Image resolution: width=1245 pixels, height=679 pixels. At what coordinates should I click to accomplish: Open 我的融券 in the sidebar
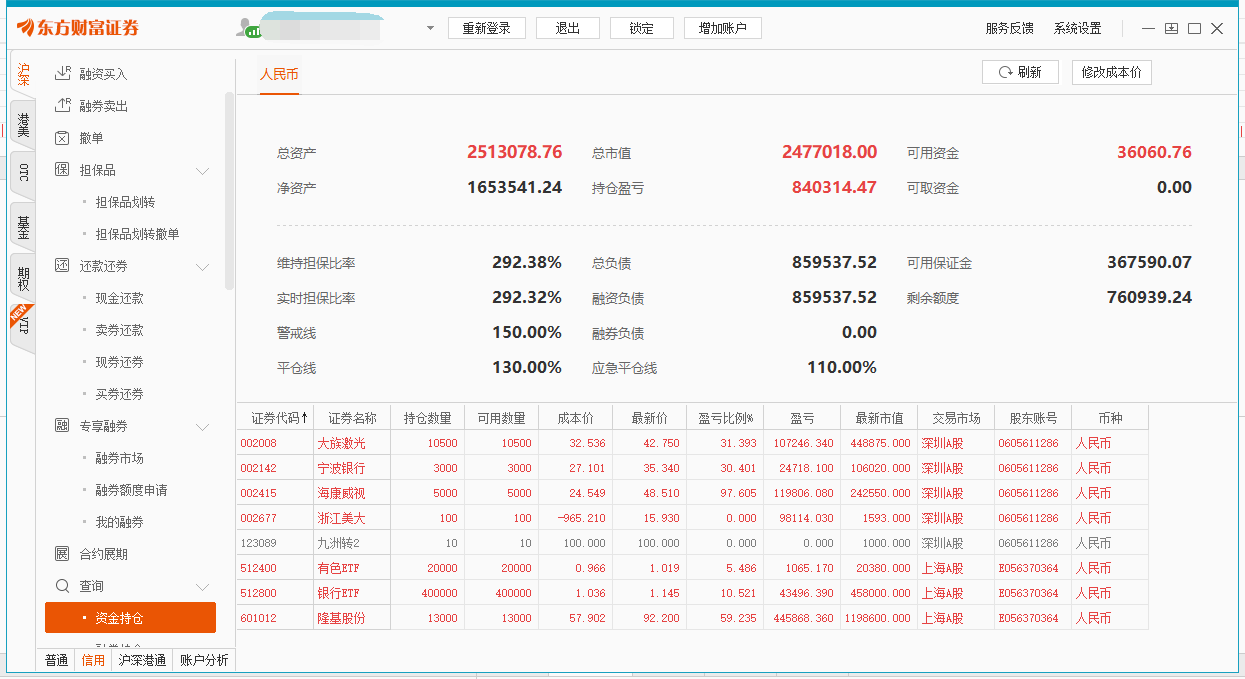pos(119,522)
